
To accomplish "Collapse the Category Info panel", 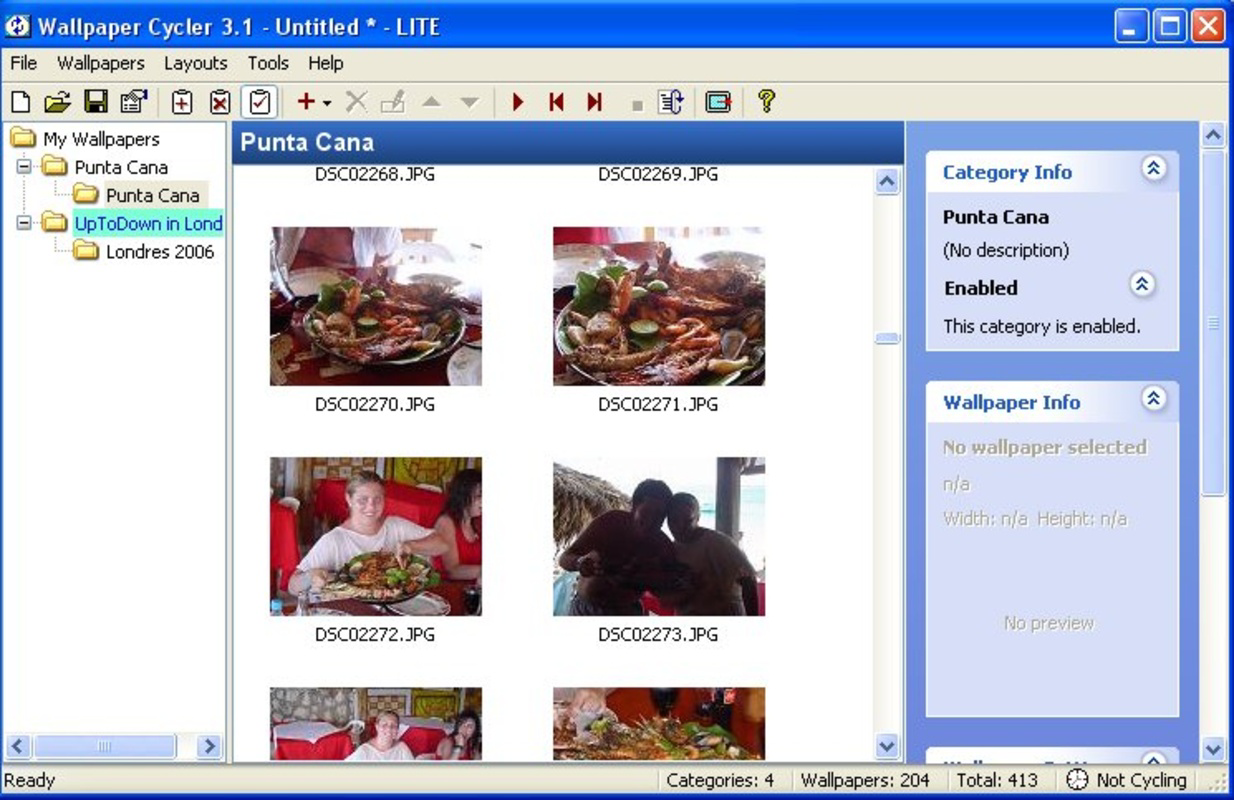I will pyautogui.click(x=1154, y=169).
